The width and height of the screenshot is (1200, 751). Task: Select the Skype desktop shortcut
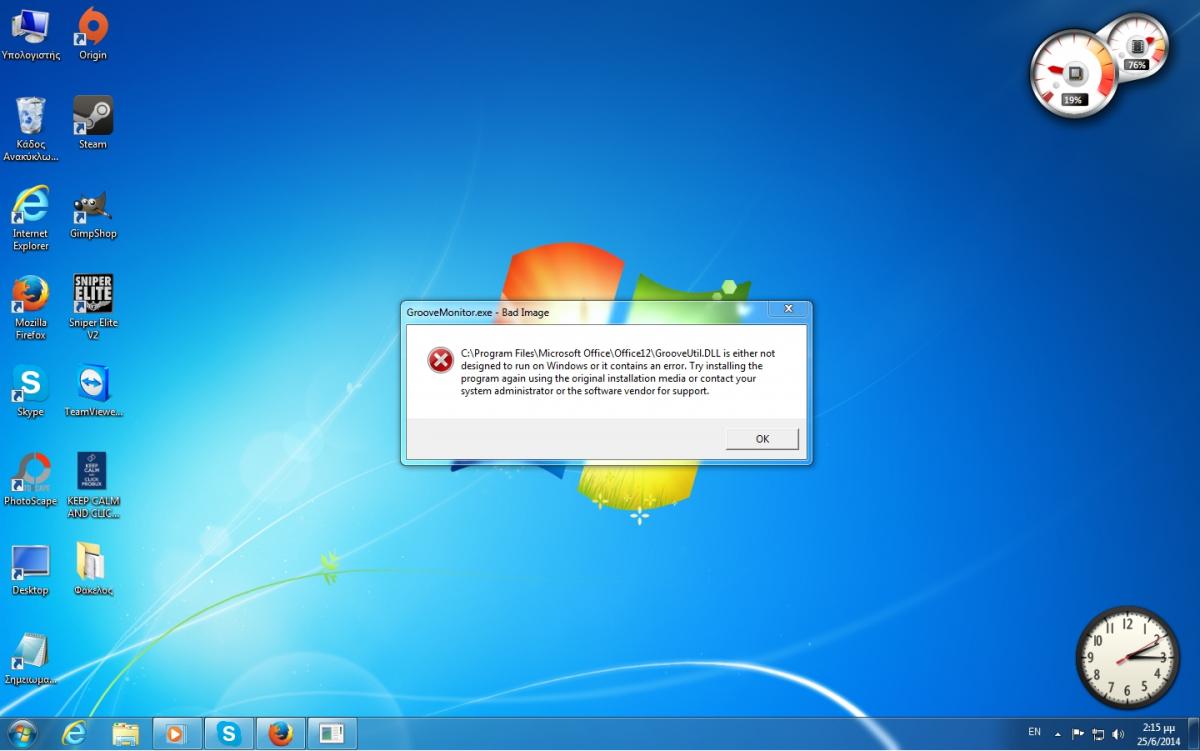coord(30,391)
